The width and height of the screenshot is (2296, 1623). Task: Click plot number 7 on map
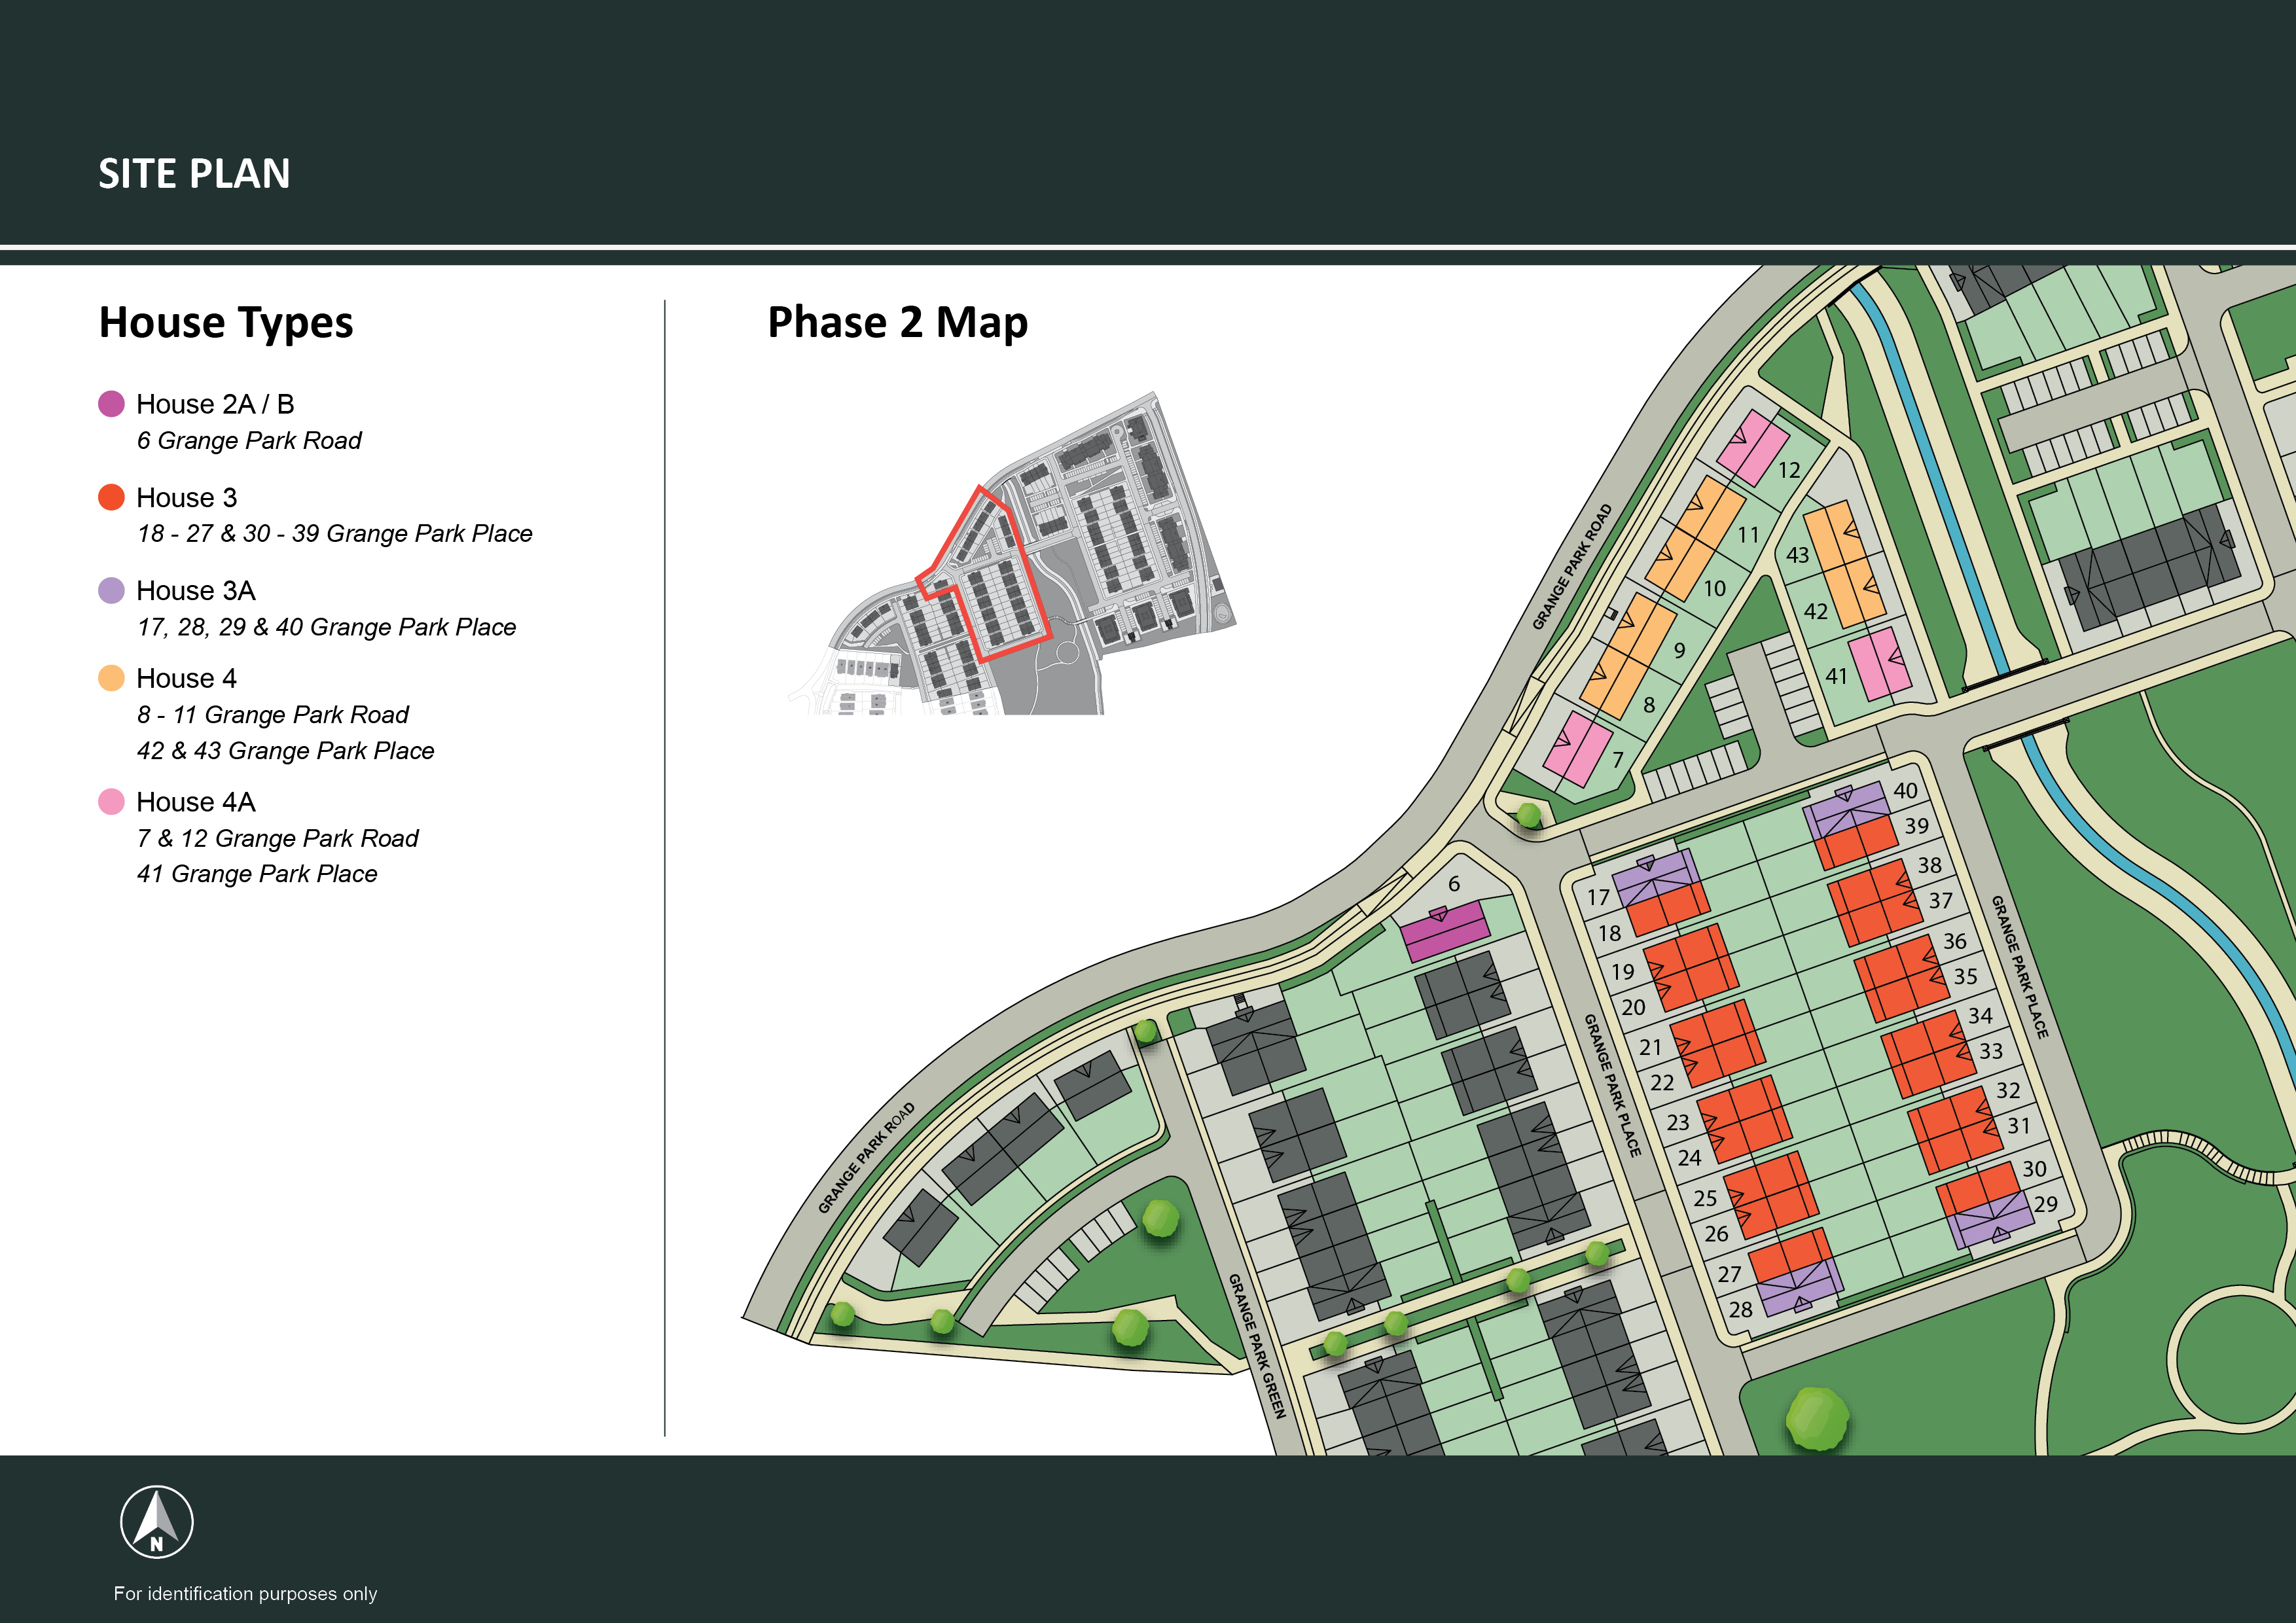1617,760
